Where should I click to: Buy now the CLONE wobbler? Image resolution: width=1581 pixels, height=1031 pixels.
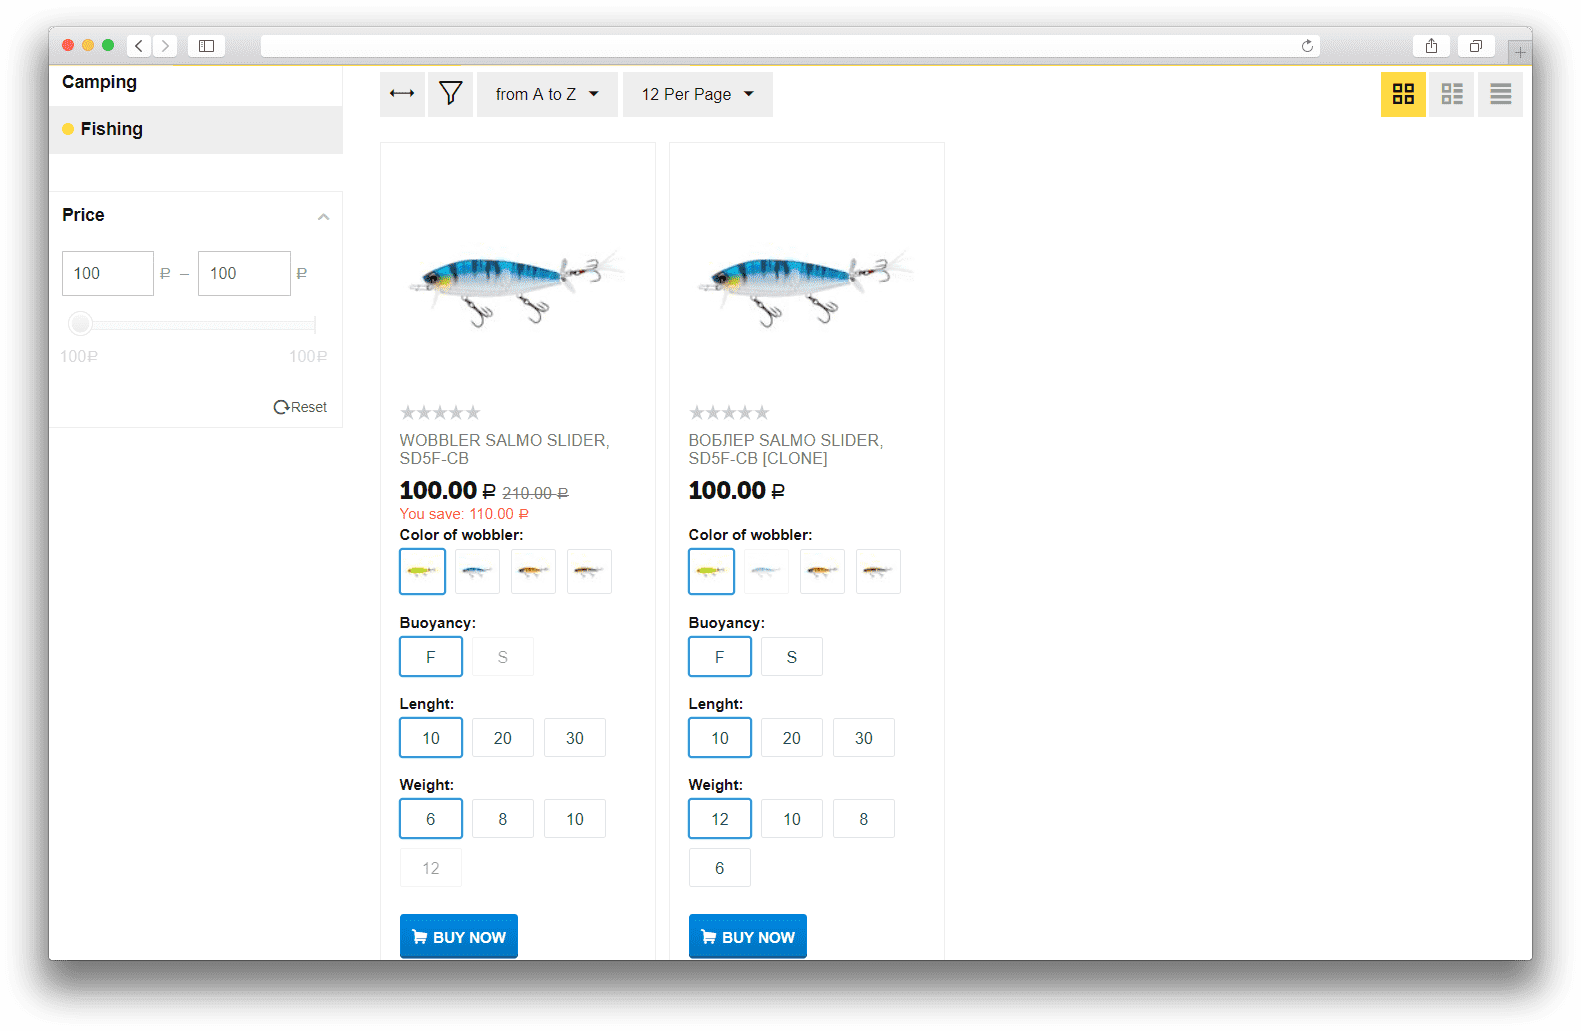click(x=748, y=937)
